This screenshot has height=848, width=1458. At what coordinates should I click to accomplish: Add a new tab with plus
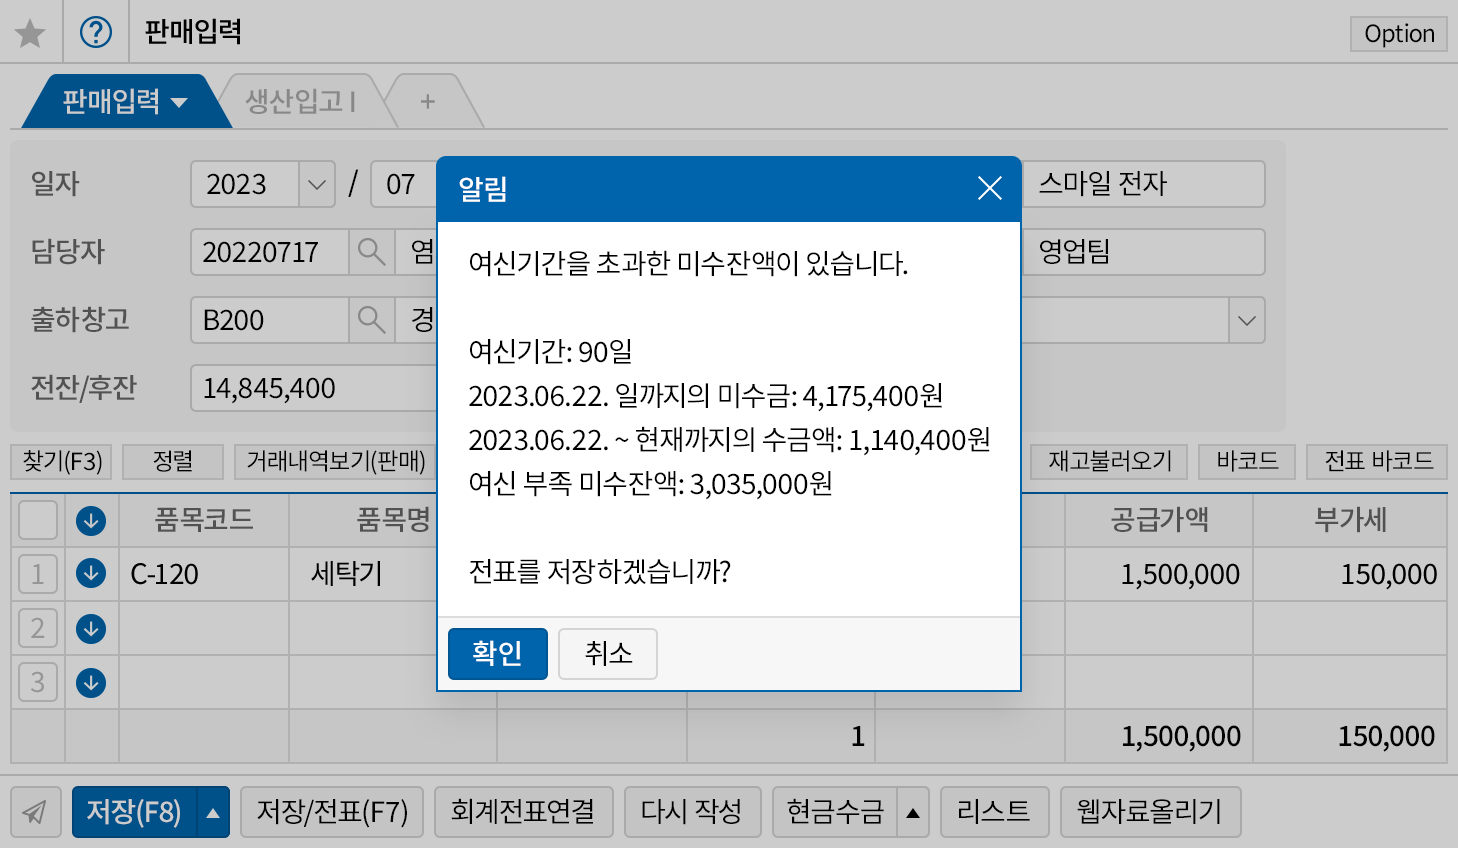click(x=428, y=101)
